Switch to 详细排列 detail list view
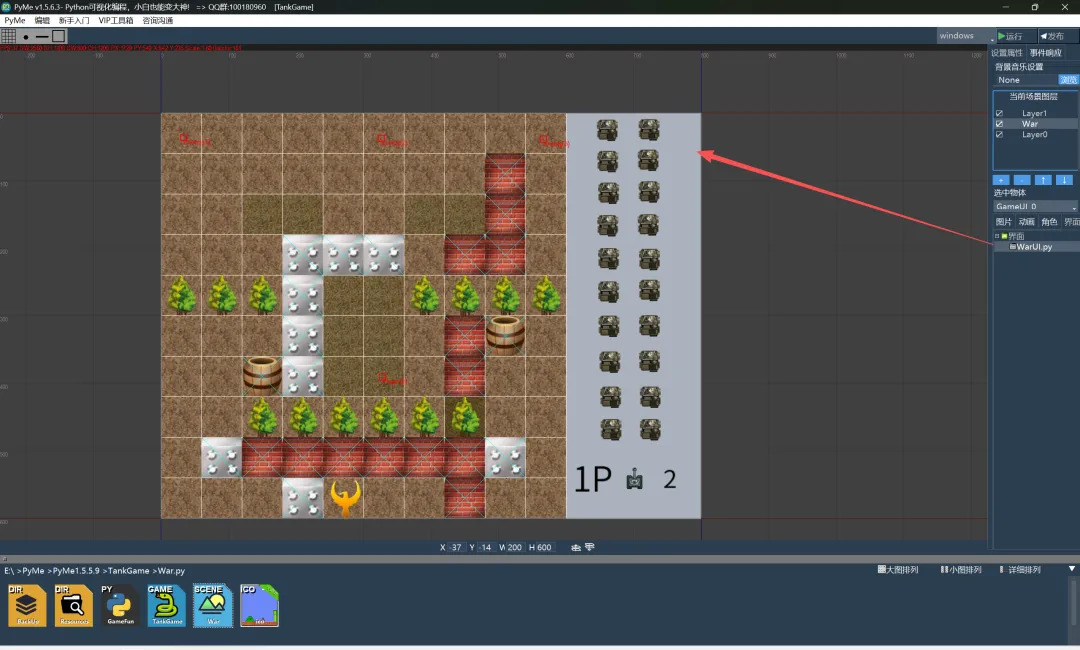 1020,569
